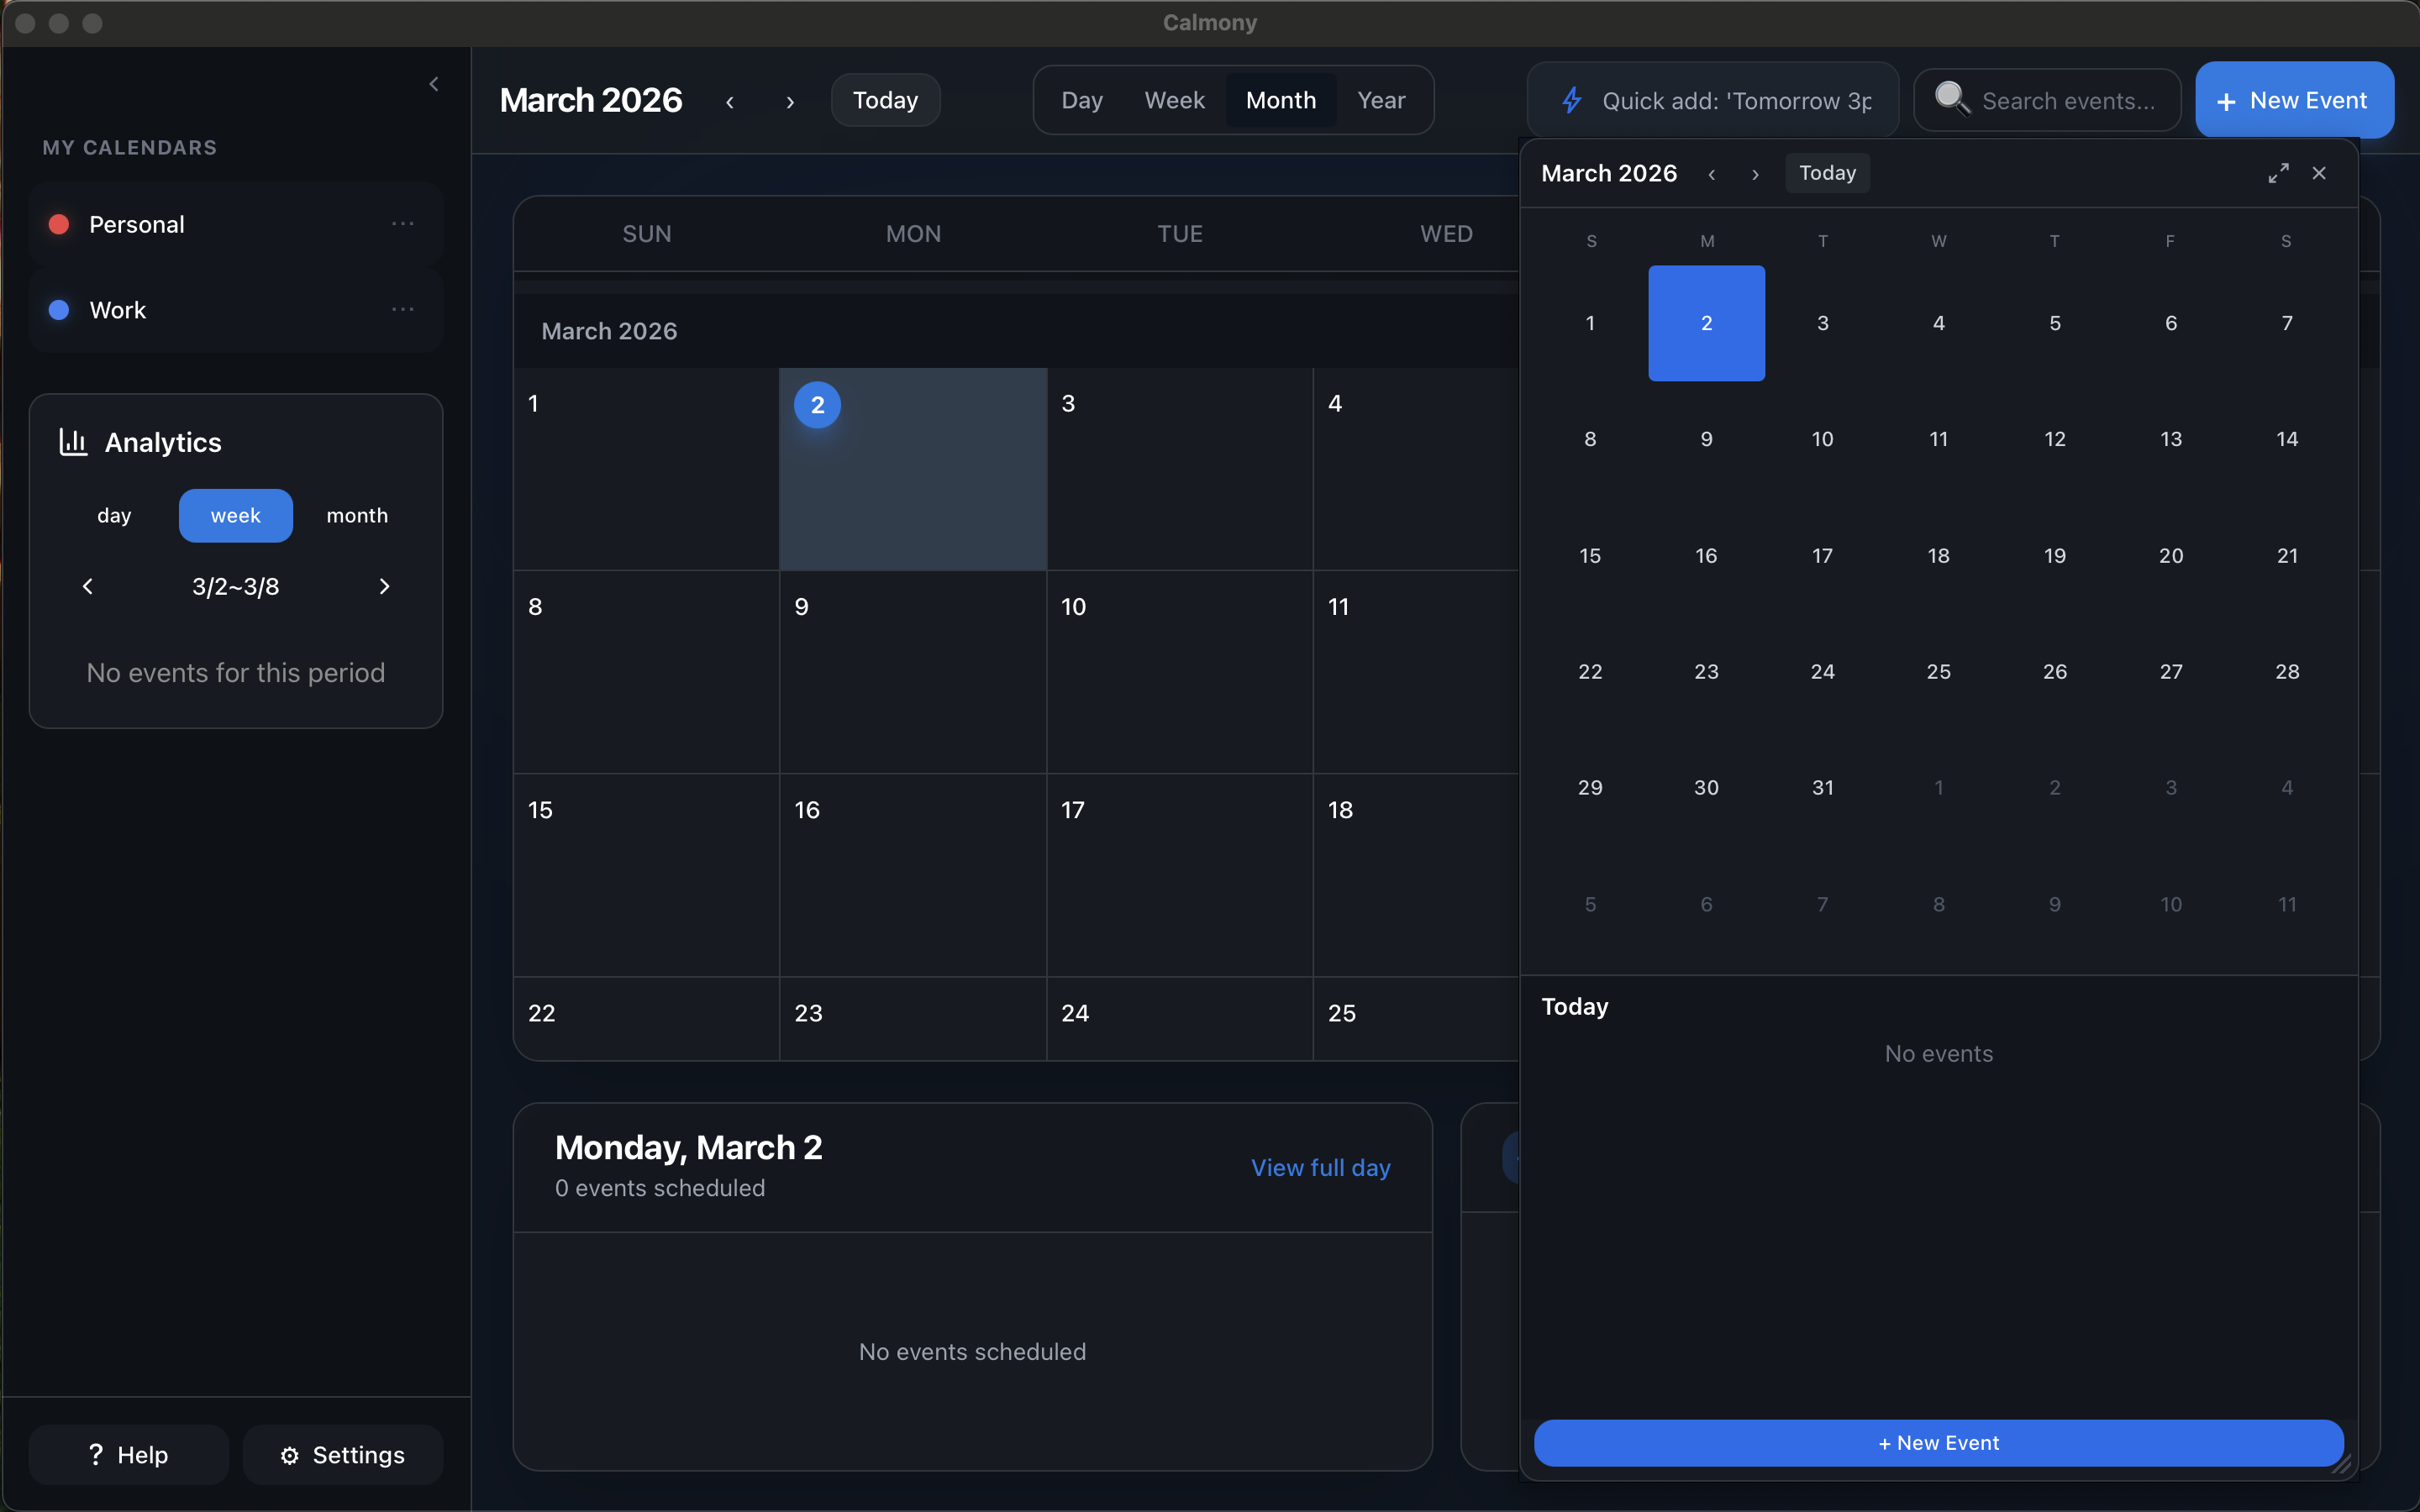2420x1512 pixels.
Task: Click the Analytics bar chart icon
Action: pos(71,441)
